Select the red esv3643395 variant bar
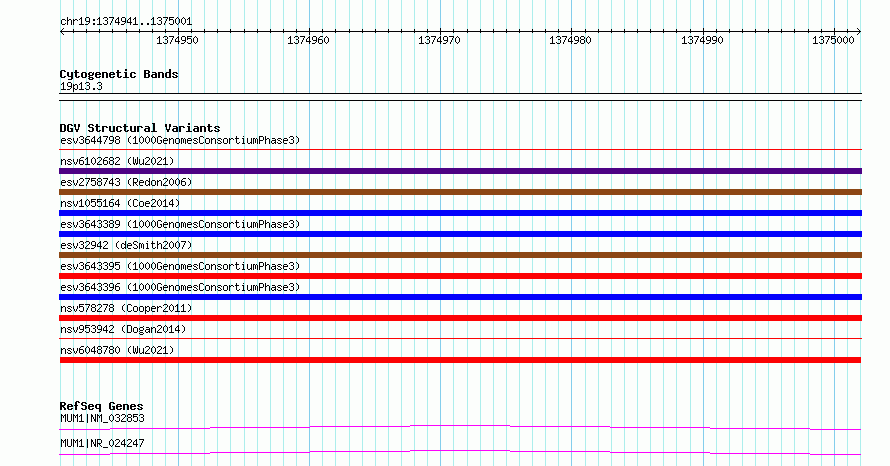Screen dimensions: 890x466 (x=460, y=276)
